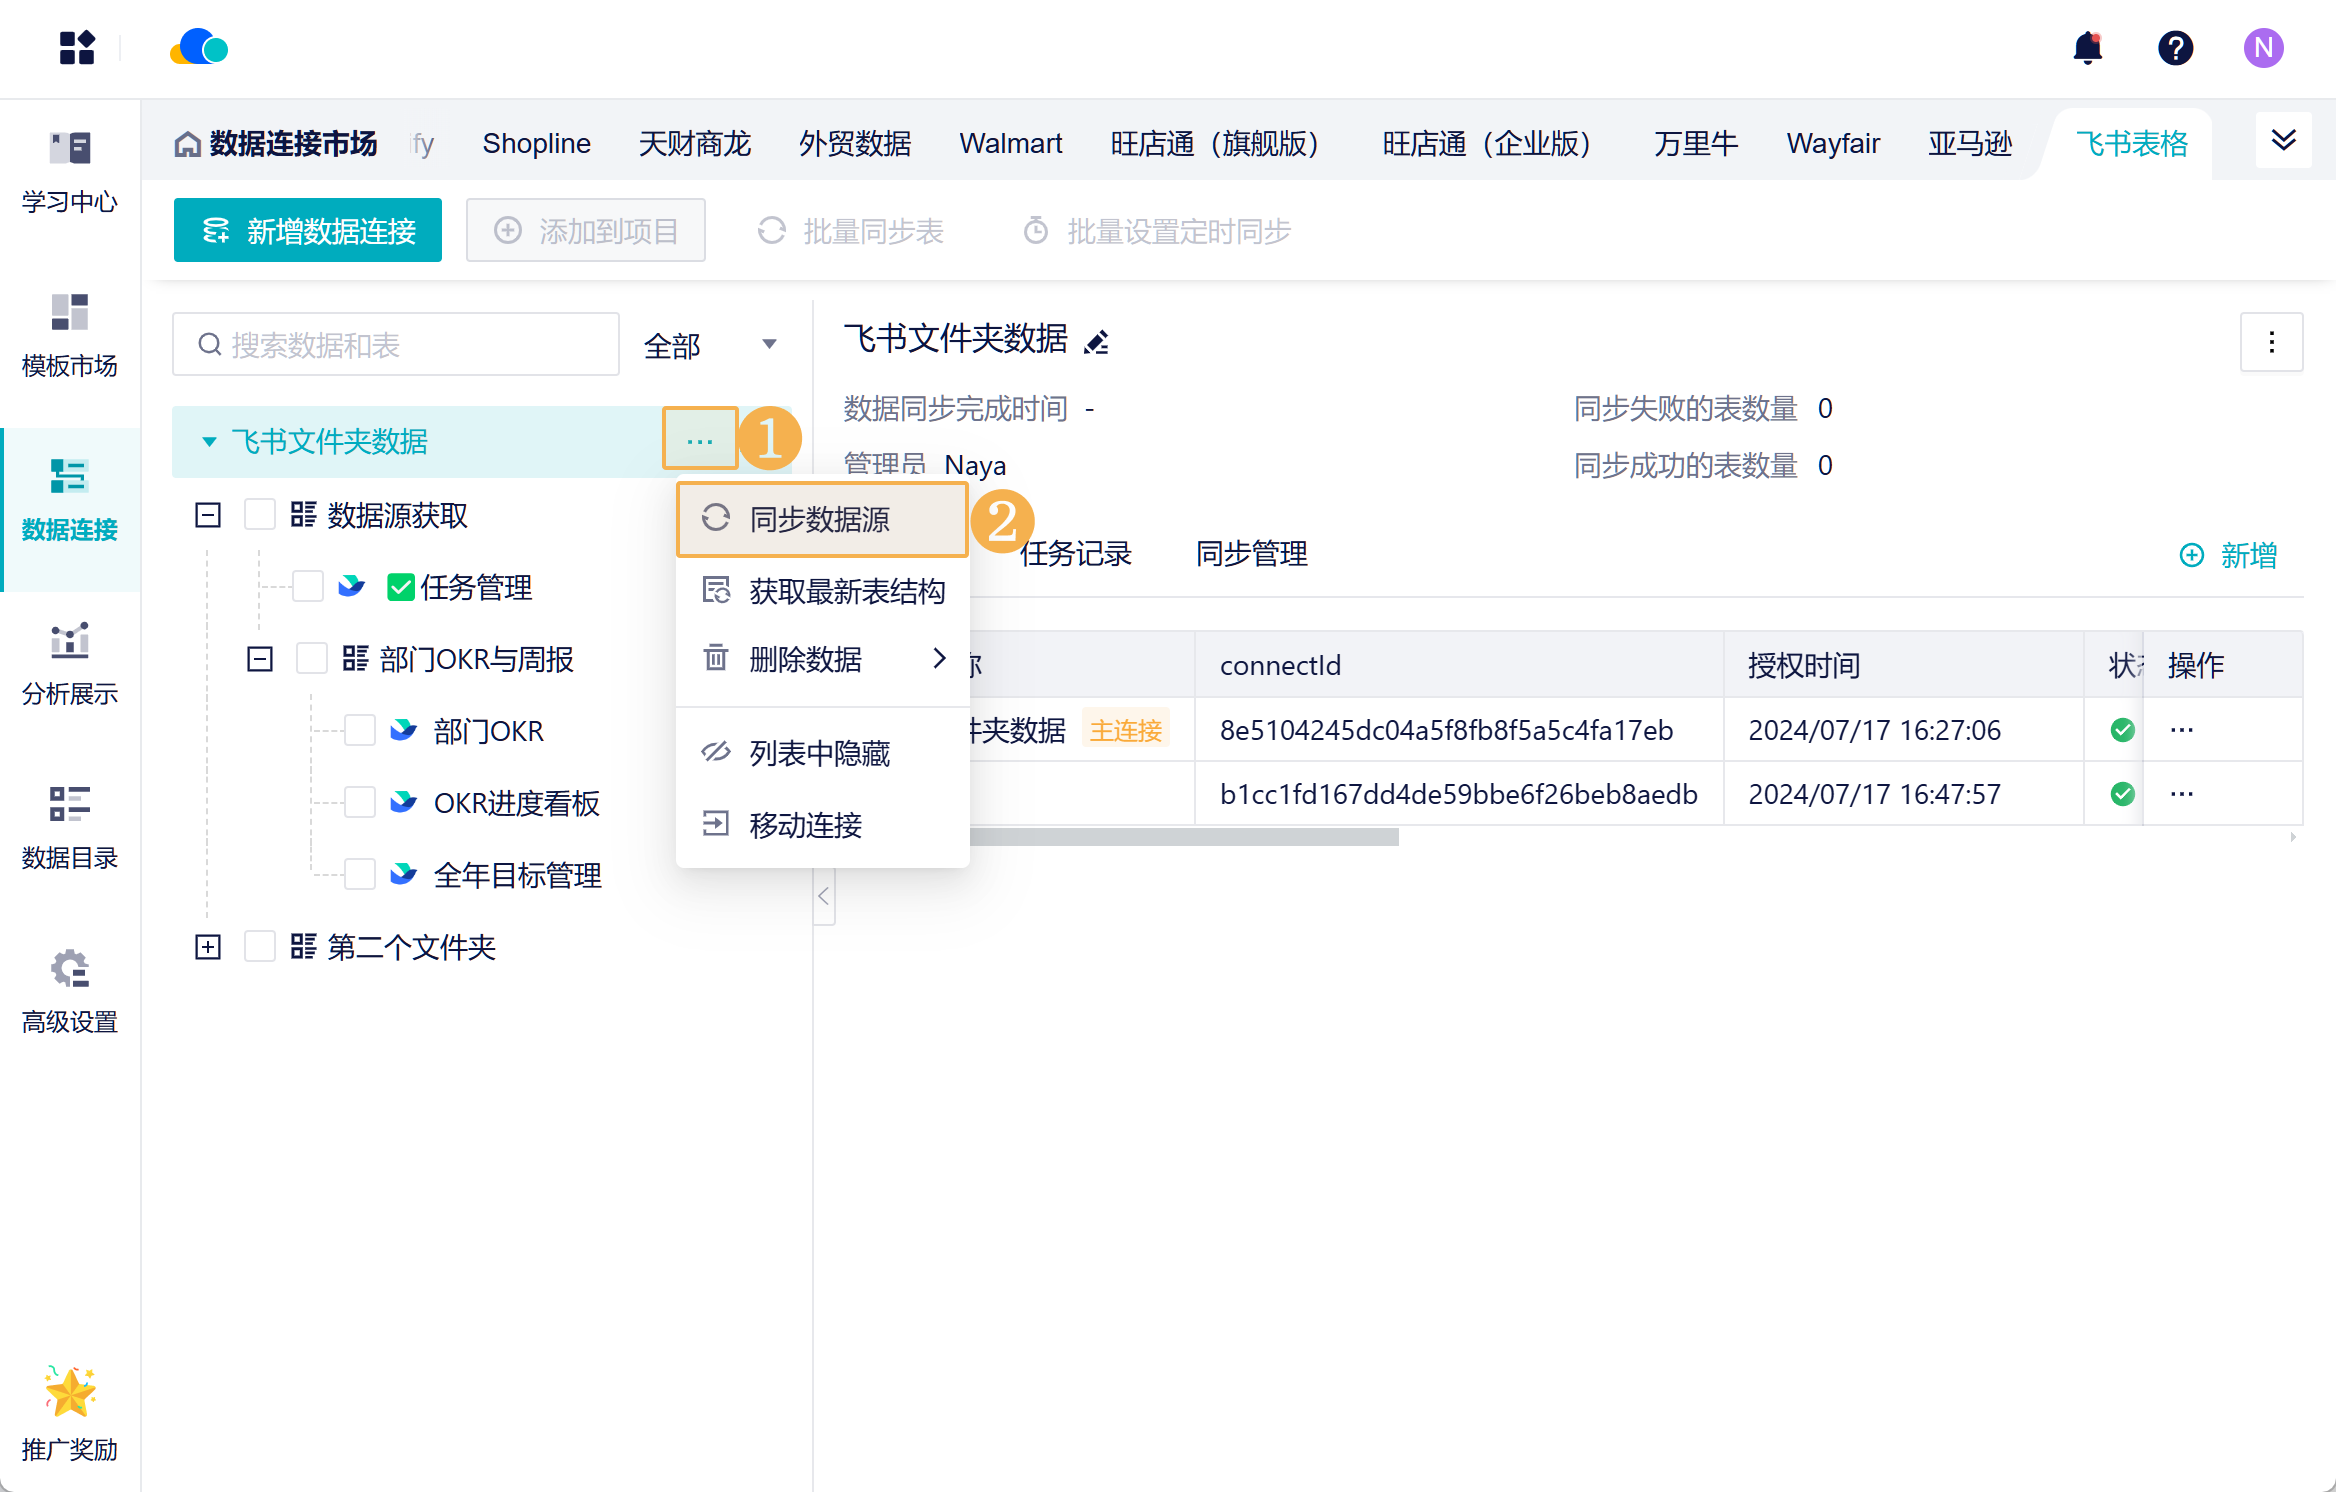Image resolution: width=2336 pixels, height=1492 pixels.
Task: Click the bird icon beside OKR进度看板
Action: pos(403,802)
